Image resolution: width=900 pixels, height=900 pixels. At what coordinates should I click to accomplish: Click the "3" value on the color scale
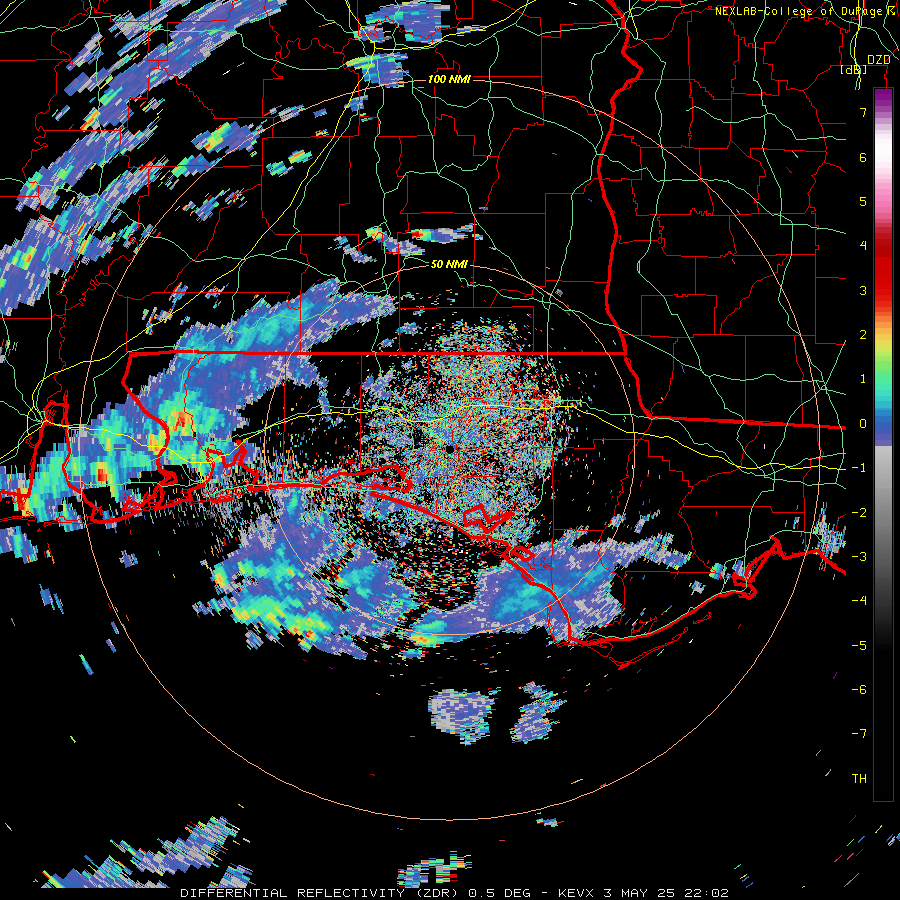pos(863,290)
